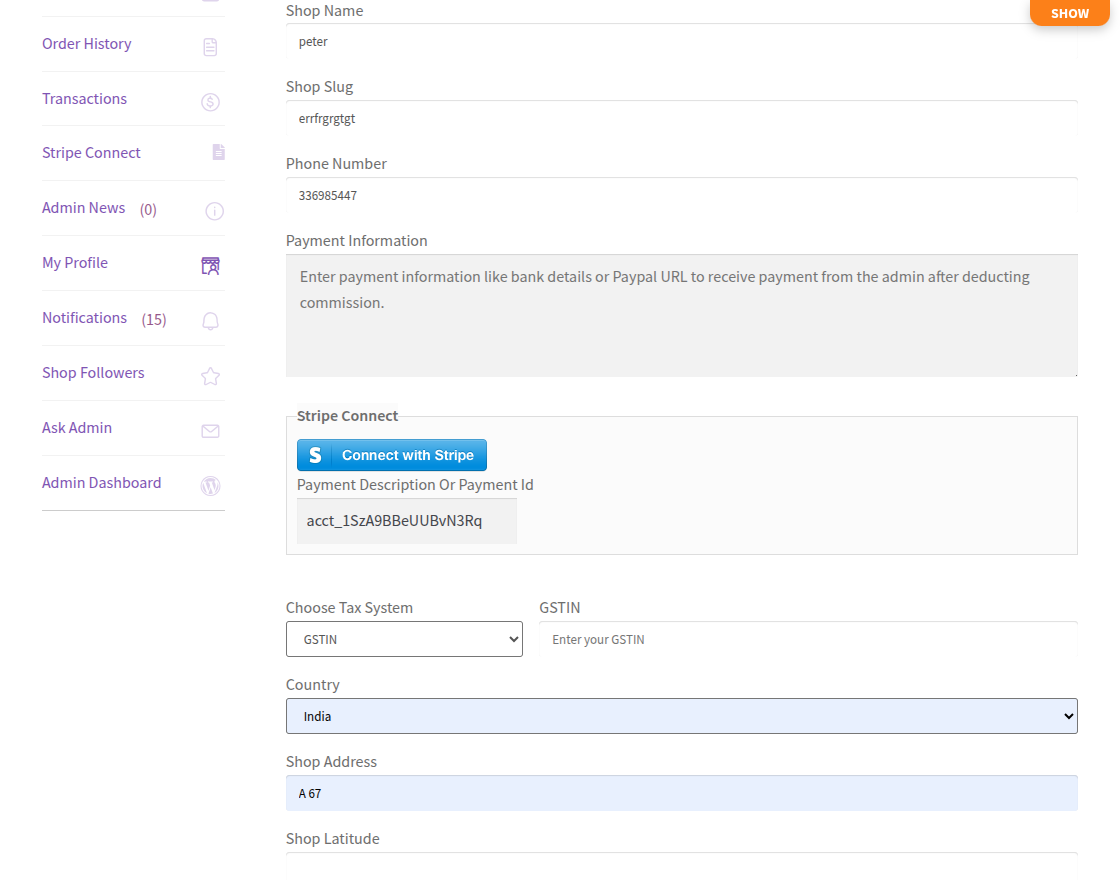Viewport: 1120px width, 880px height.
Task: Click the Shop Followers star icon
Action: tap(210, 376)
